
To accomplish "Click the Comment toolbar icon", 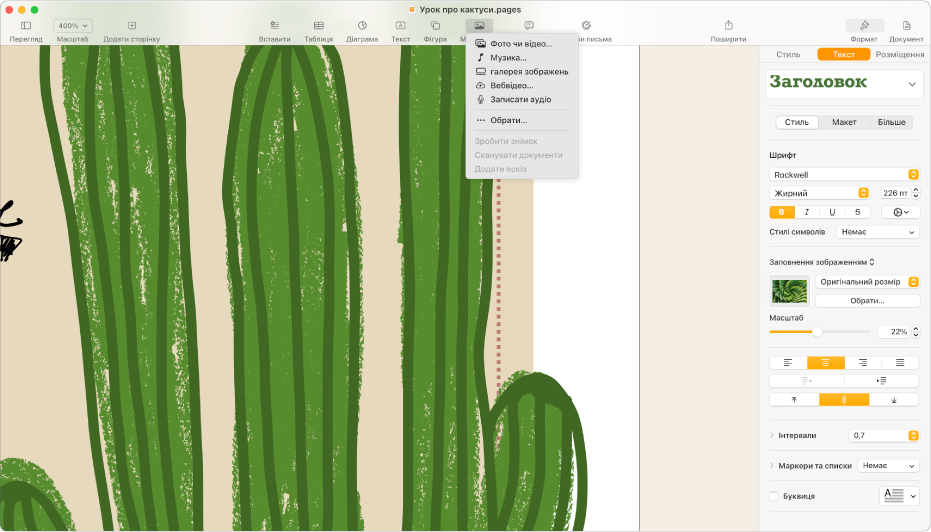I will coord(529,26).
